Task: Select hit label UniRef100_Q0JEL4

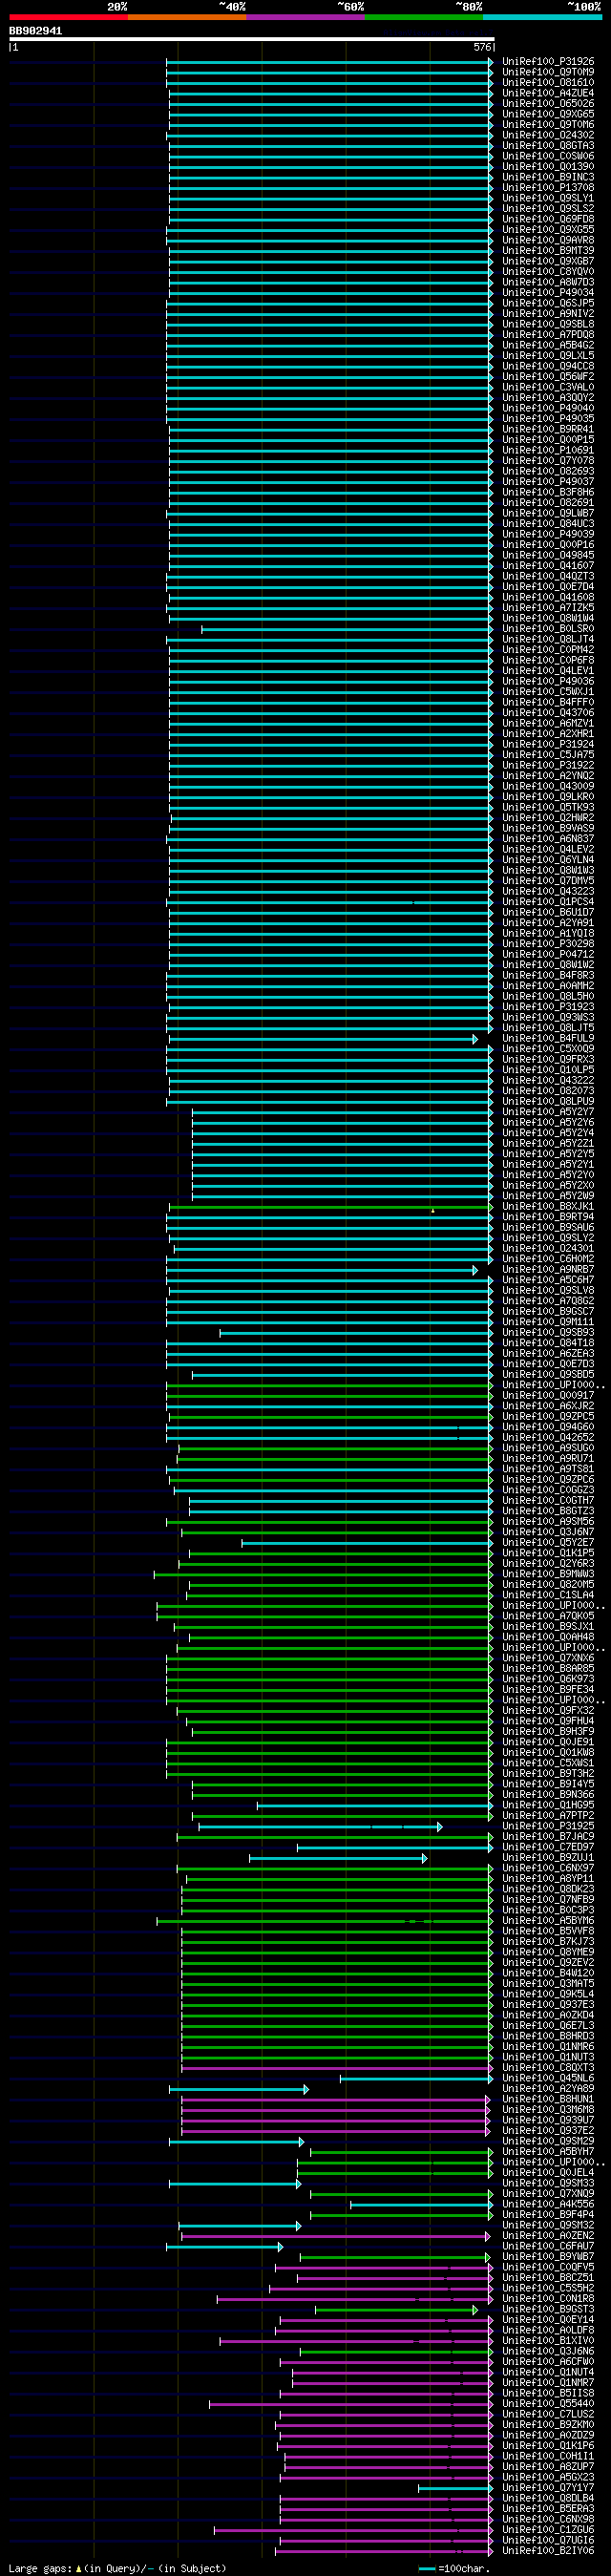Action: click(548, 2172)
